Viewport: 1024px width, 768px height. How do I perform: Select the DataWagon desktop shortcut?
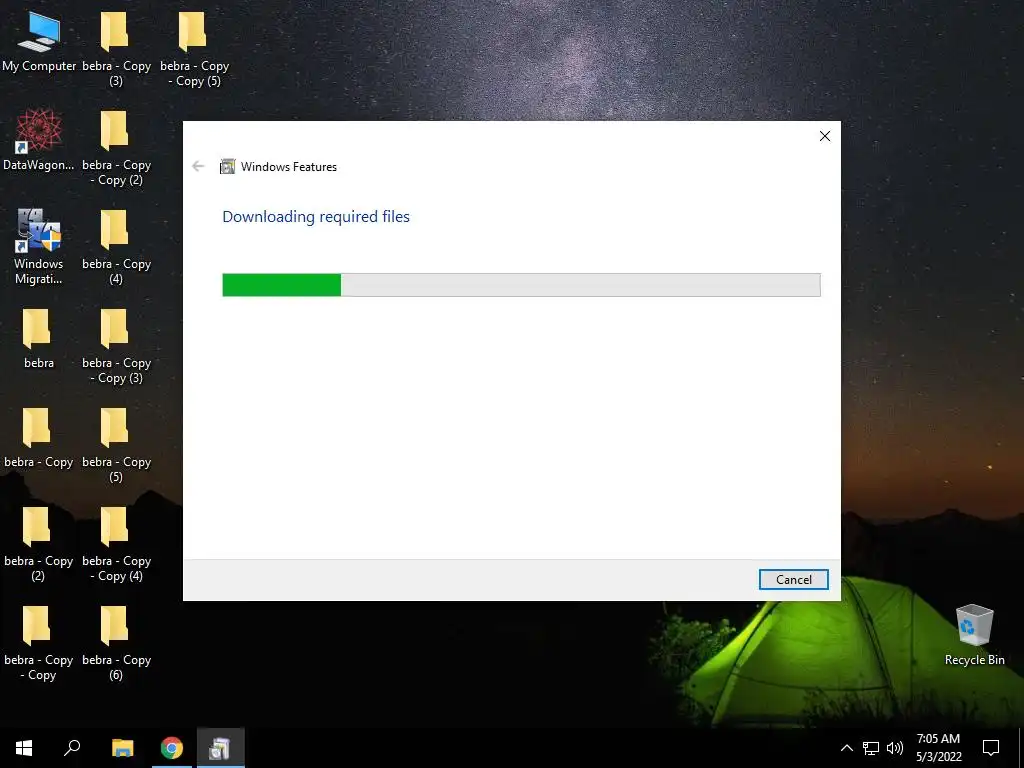click(x=39, y=140)
